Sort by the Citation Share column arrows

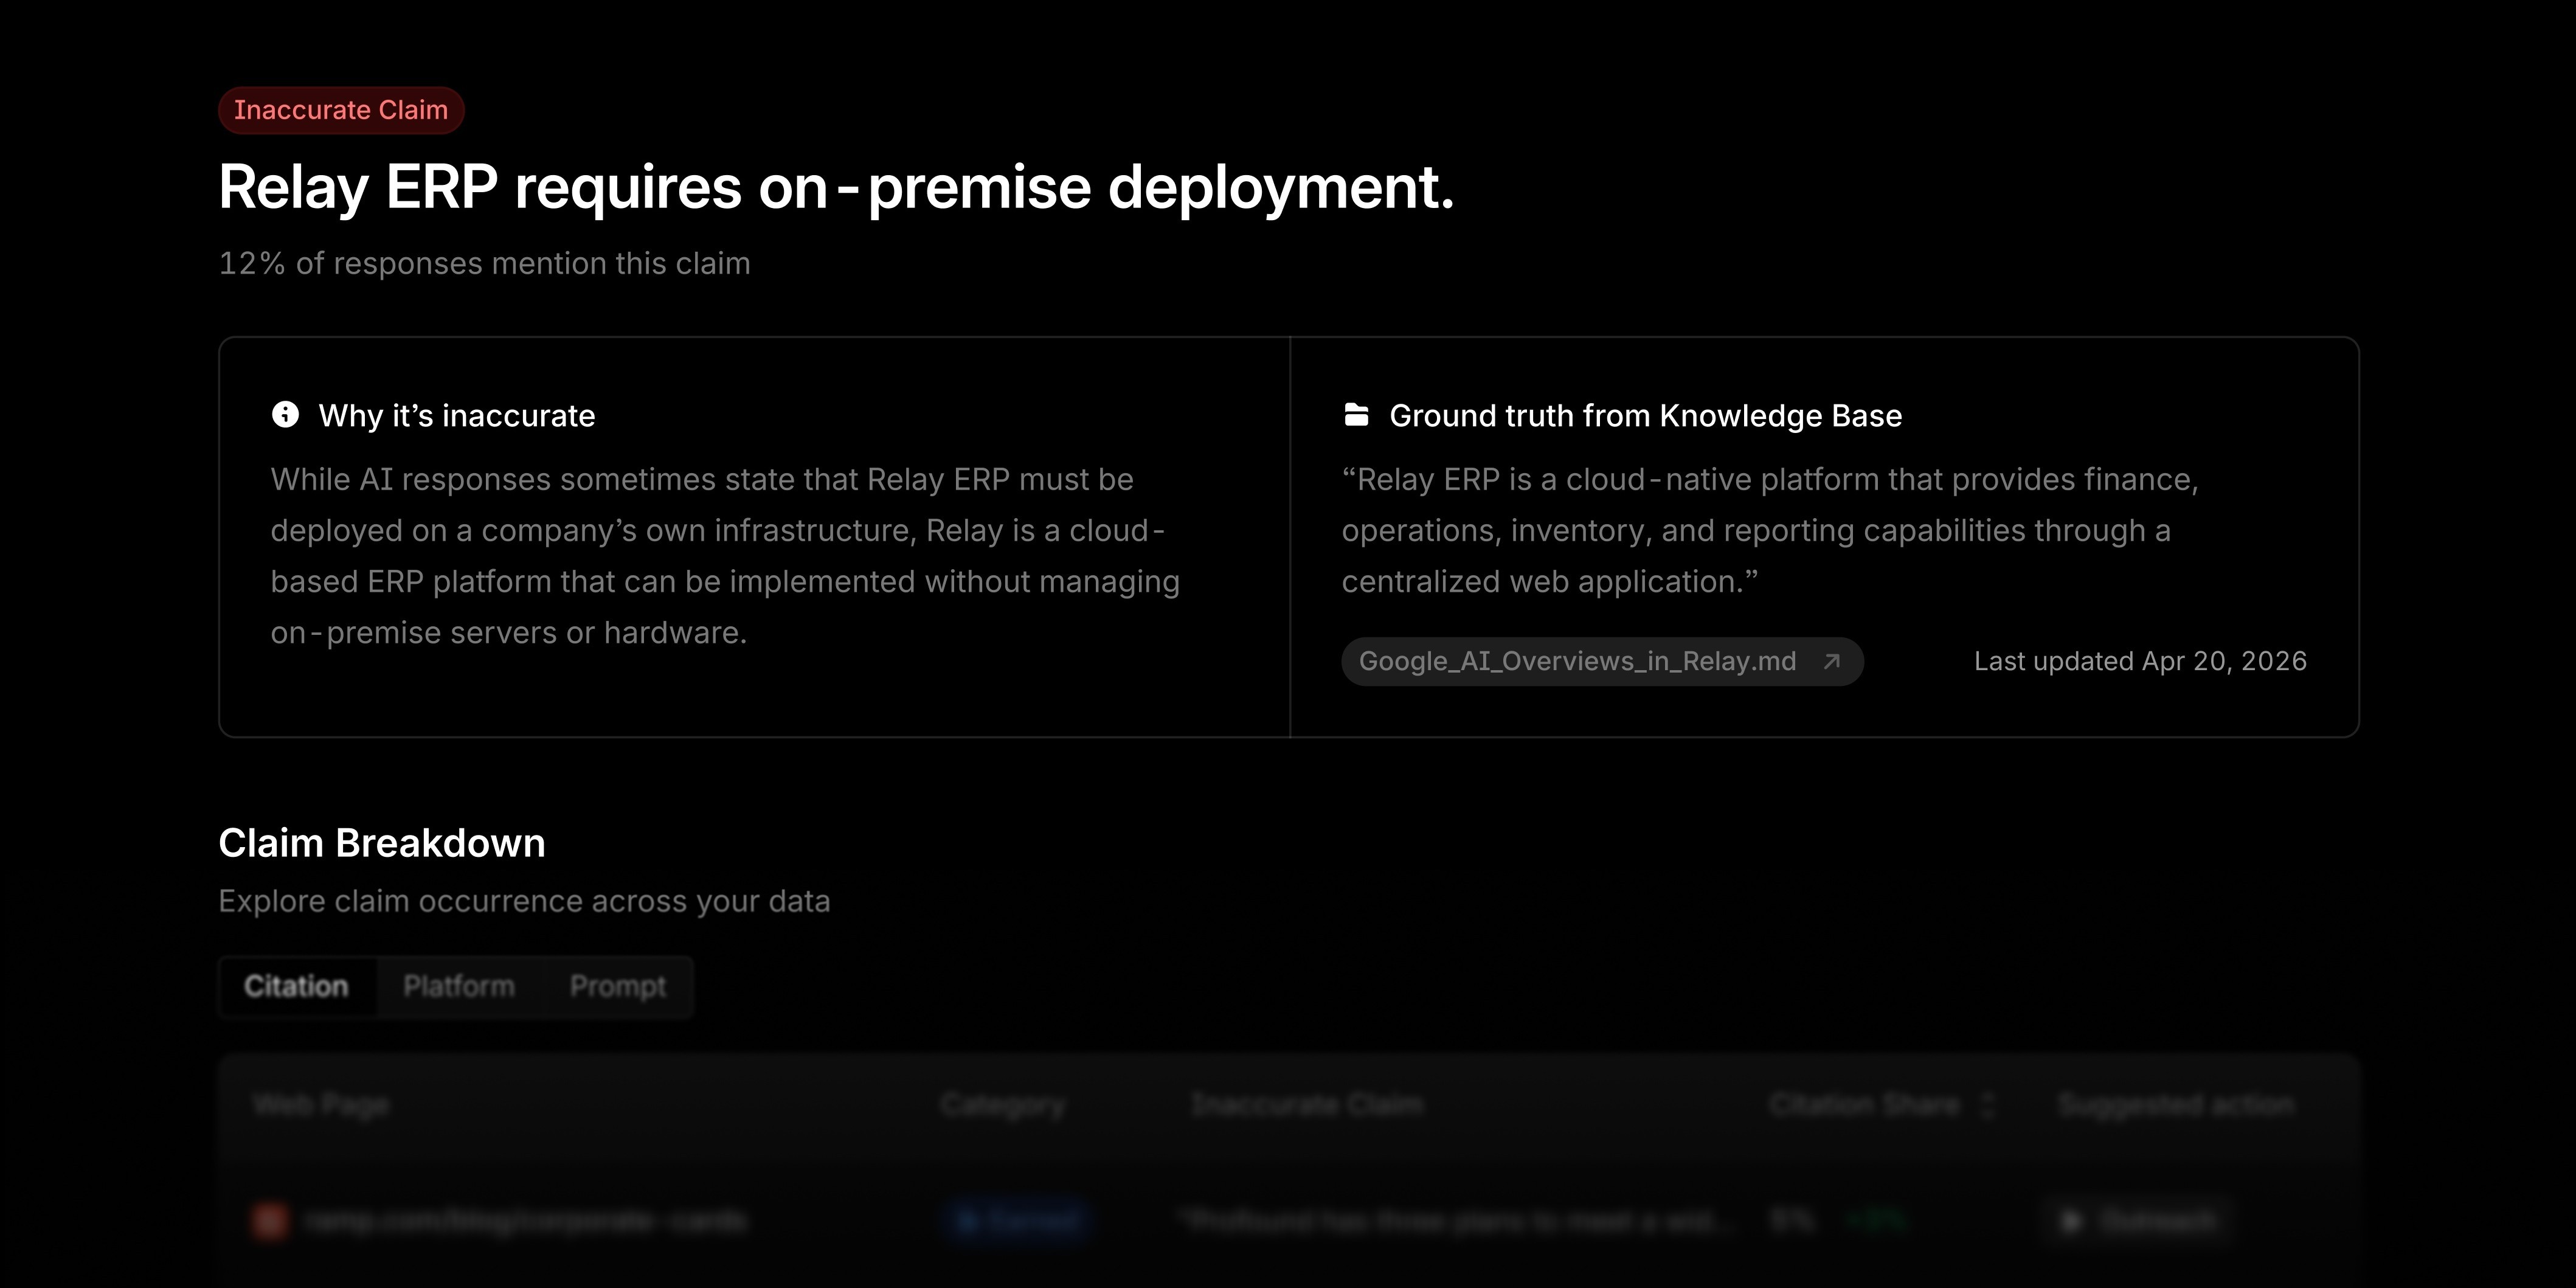(x=1987, y=1105)
